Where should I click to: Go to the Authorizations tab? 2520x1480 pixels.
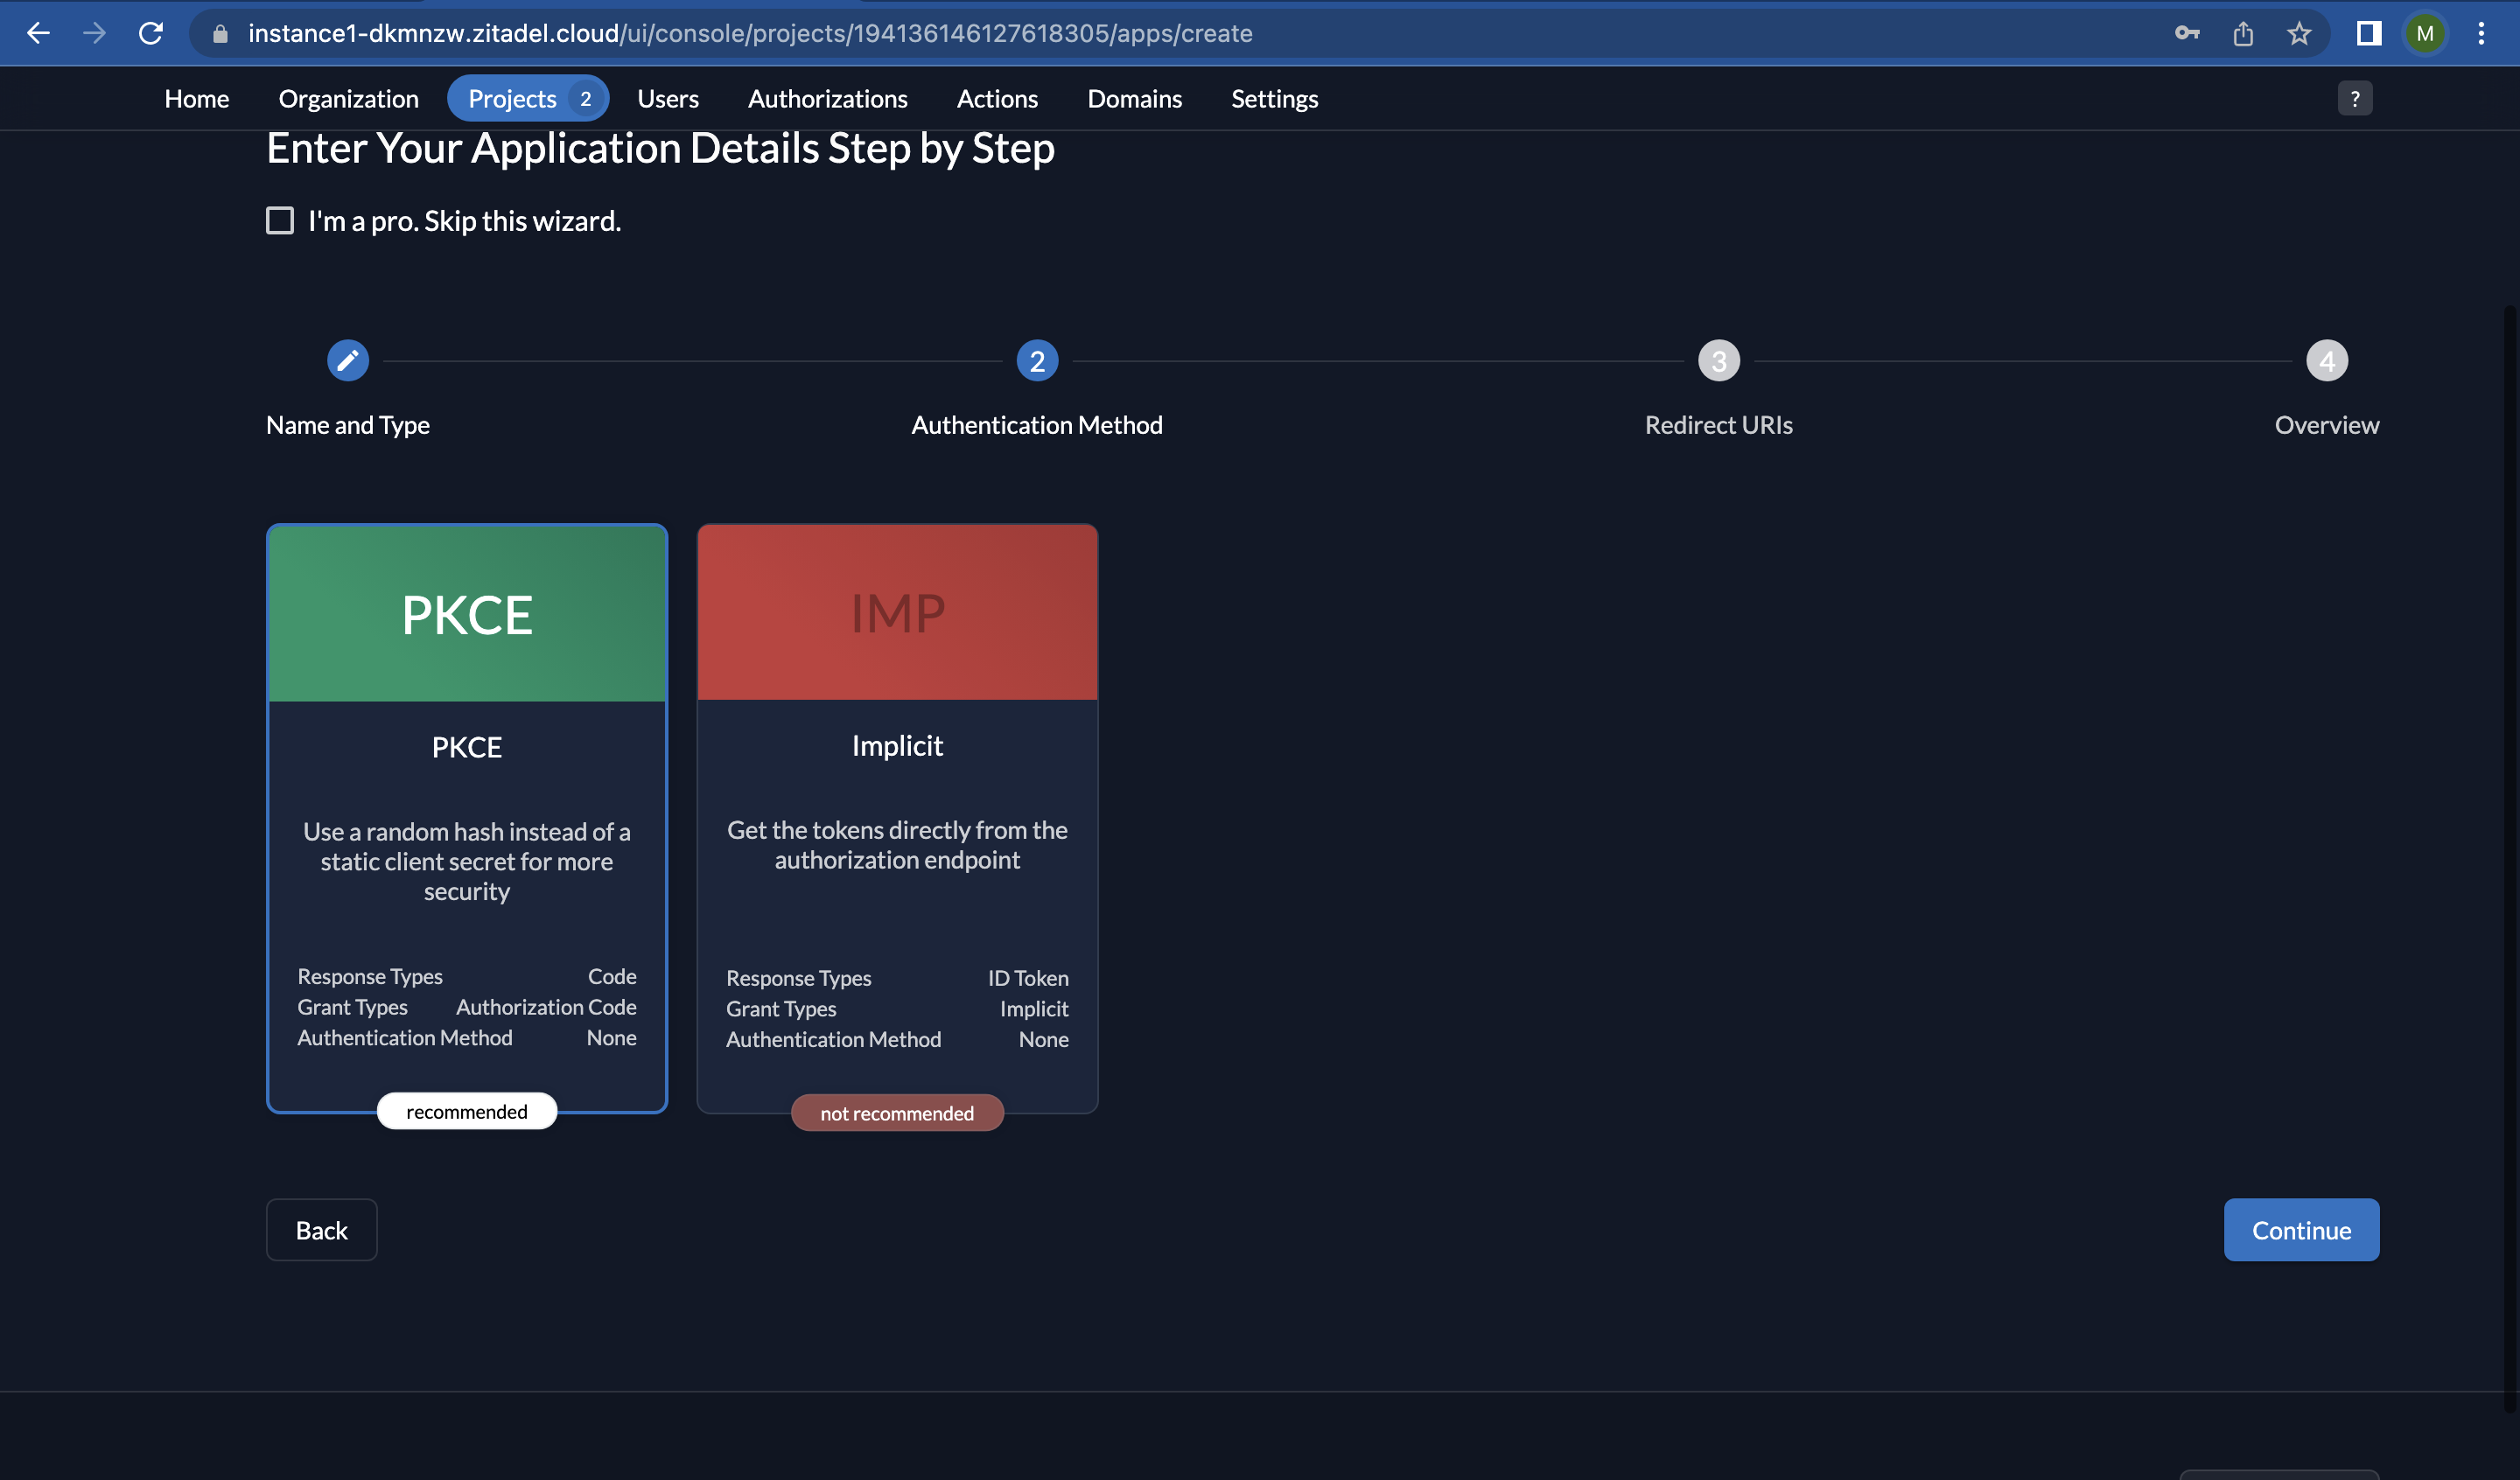[827, 98]
